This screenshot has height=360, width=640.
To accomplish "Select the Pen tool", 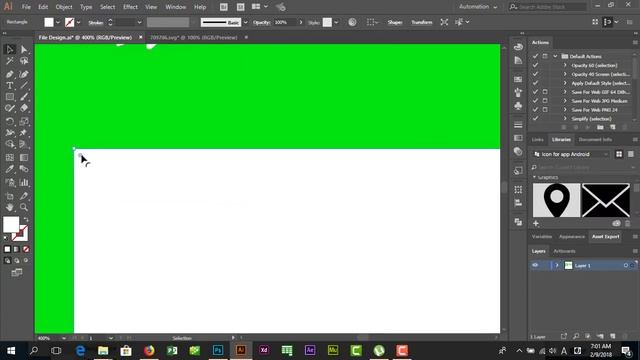I will tap(10, 74).
